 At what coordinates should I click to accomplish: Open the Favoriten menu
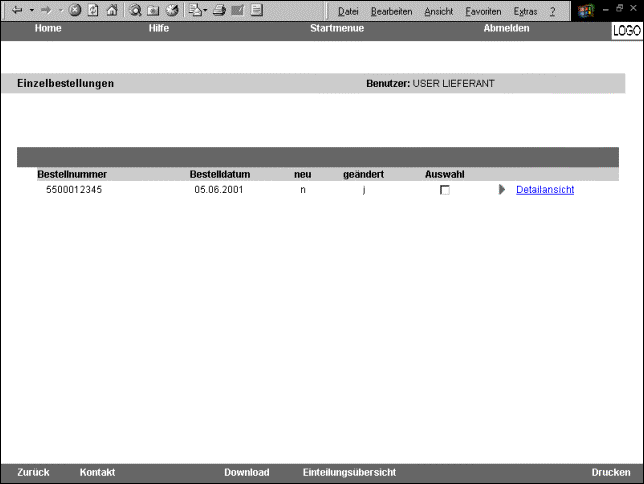point(483,12)
